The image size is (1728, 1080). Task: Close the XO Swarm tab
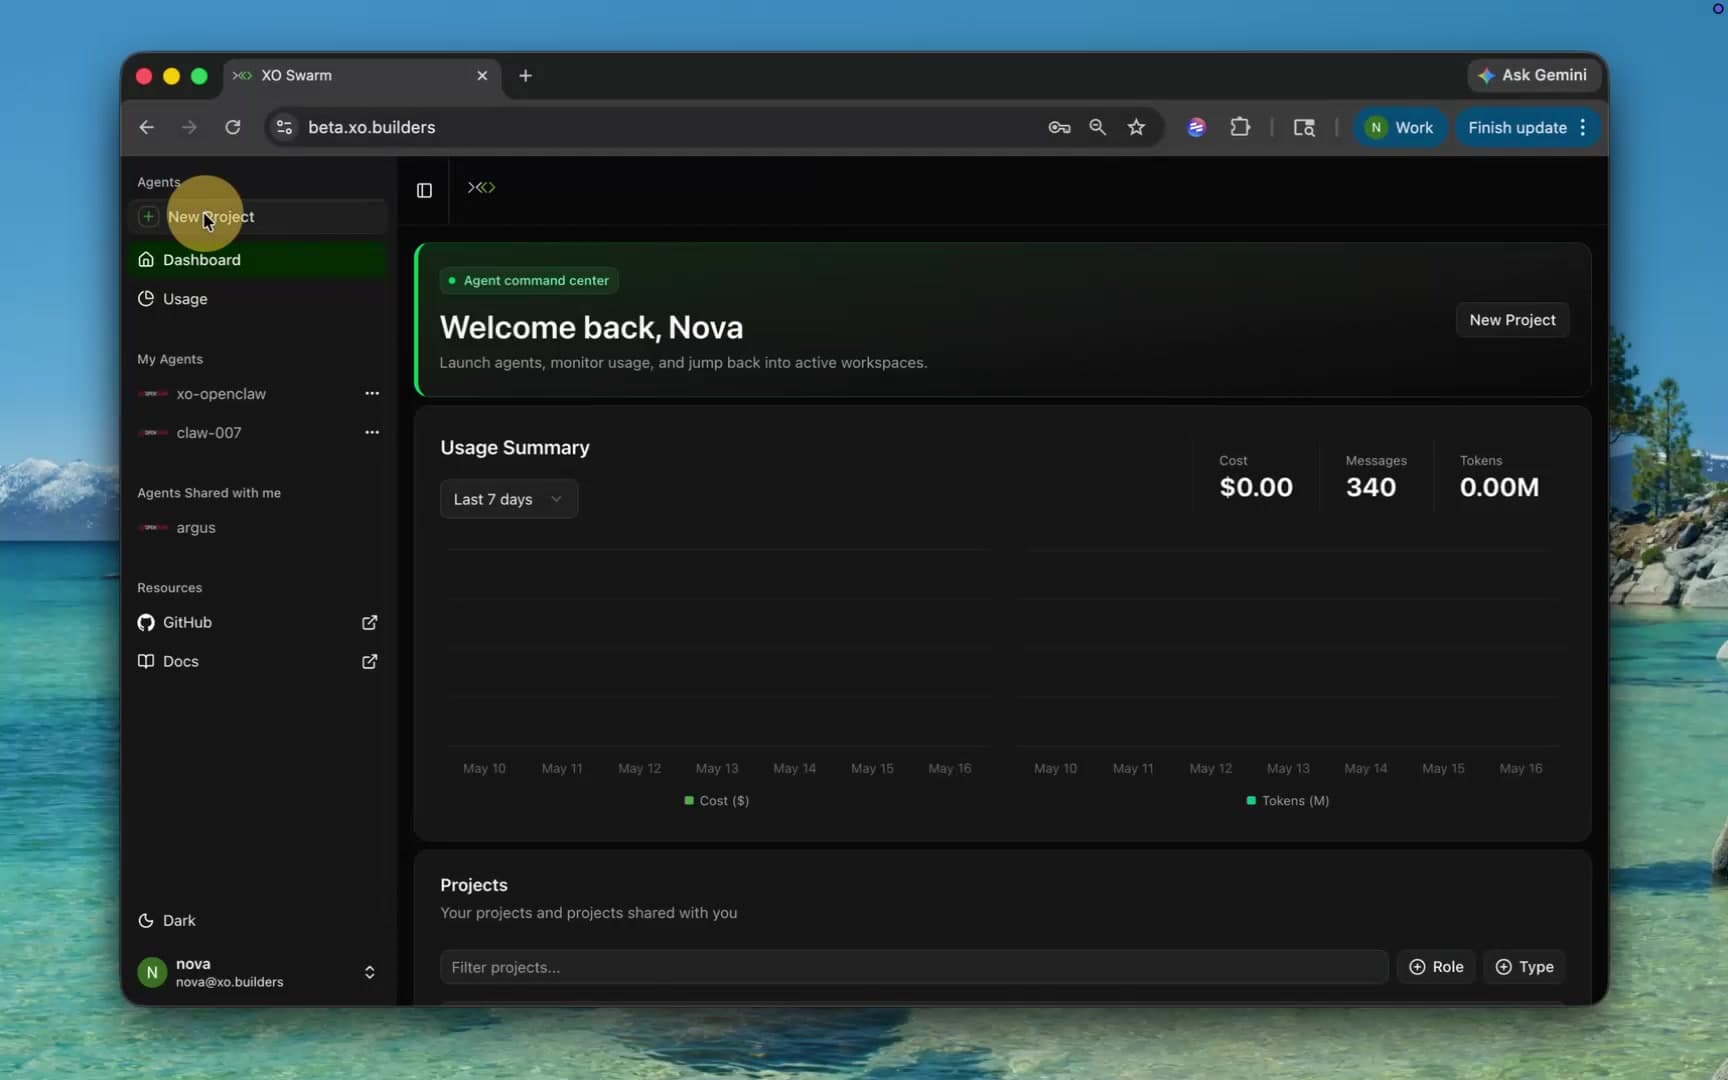point(482,76)
